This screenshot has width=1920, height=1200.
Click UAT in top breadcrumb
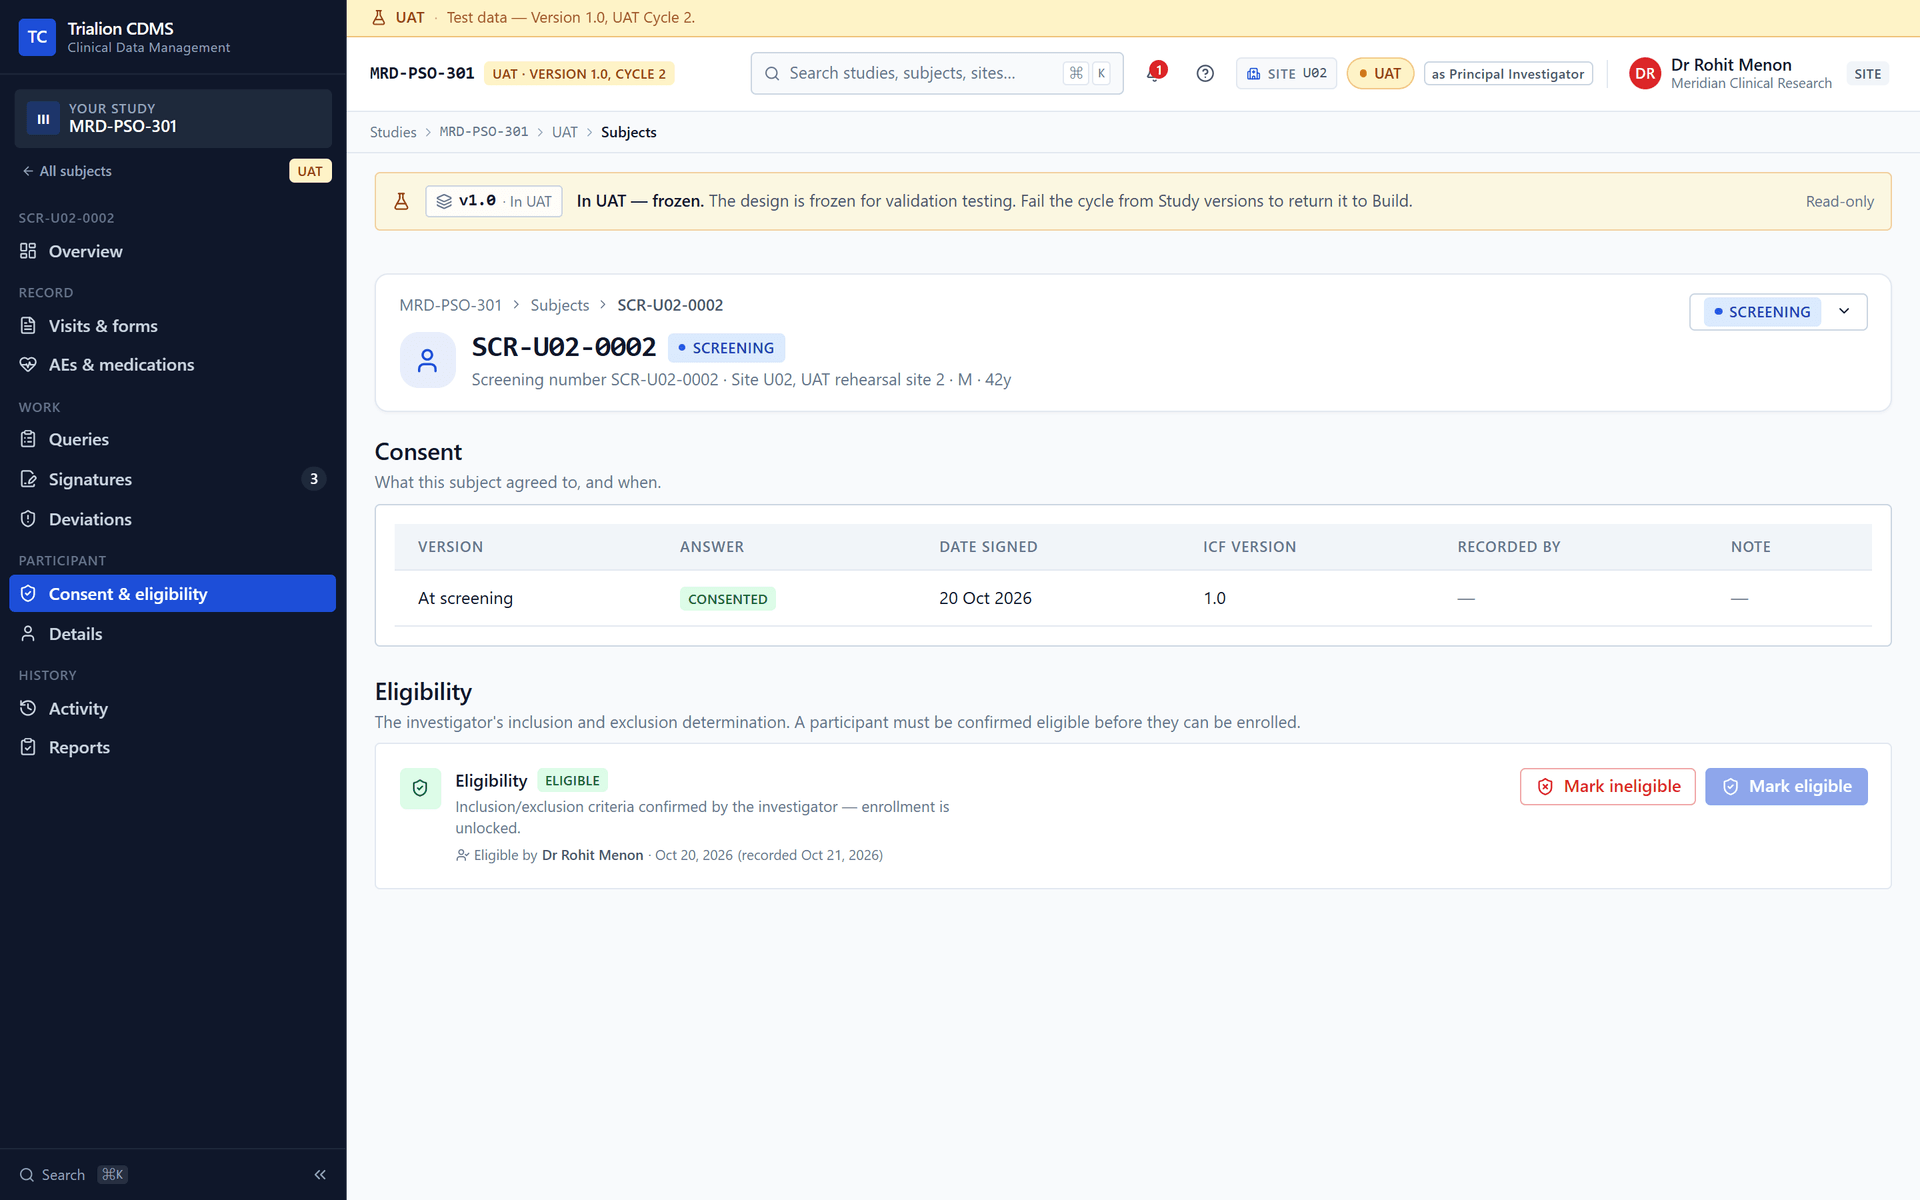[x=564, y=132]
